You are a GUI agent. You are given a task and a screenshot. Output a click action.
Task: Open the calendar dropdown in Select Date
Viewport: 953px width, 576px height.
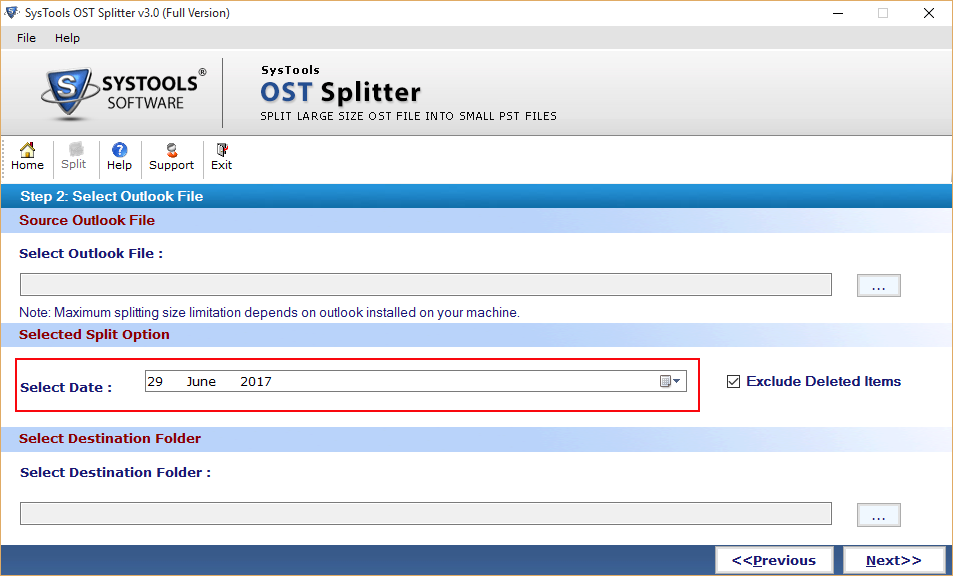(670, 381)
